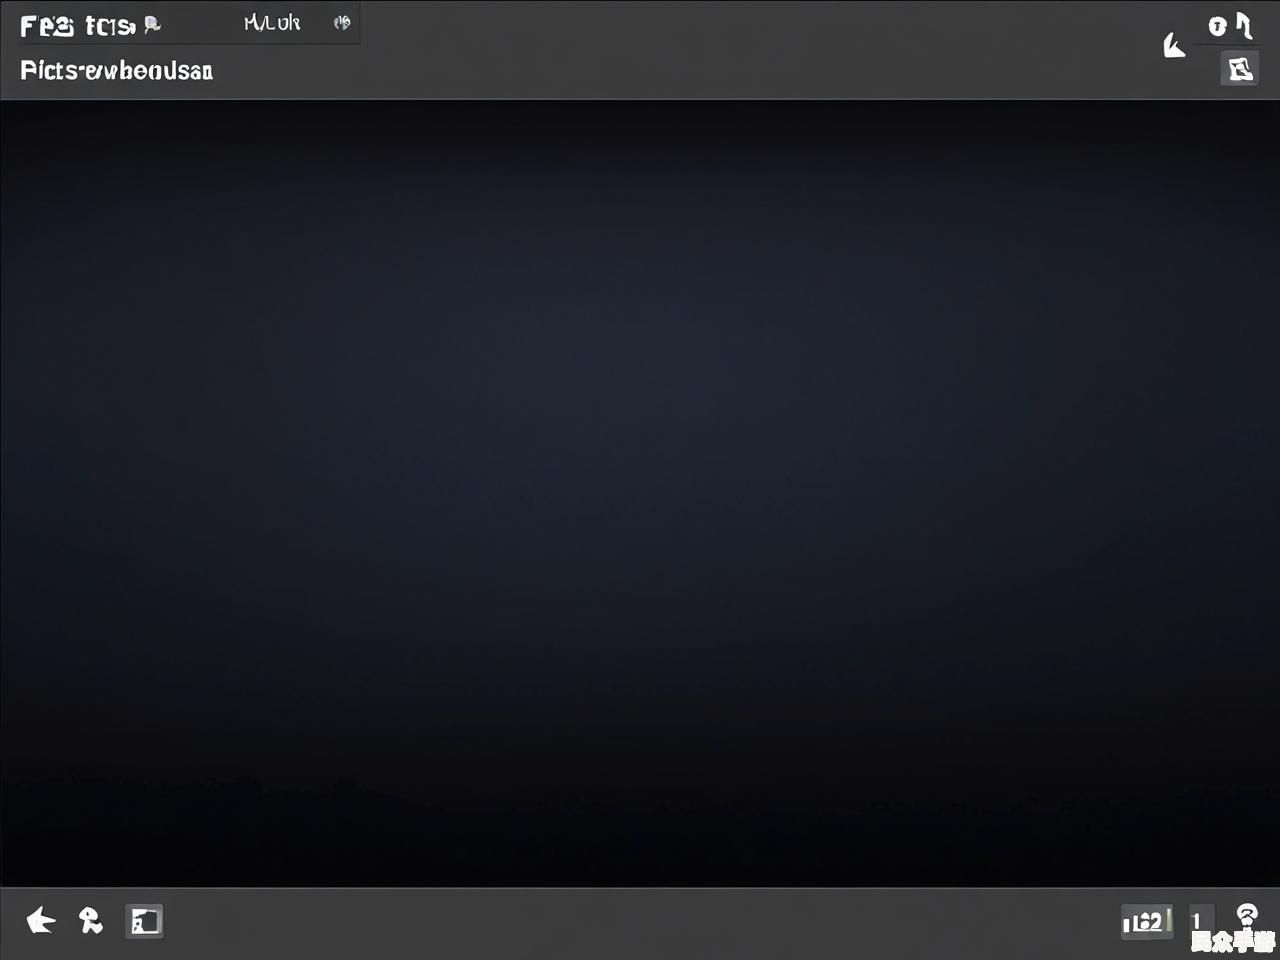This screenshot has width=1280, height=960.
Task: Click empty space in middle of bottom toolbar
Action: [x=640, y=922]
